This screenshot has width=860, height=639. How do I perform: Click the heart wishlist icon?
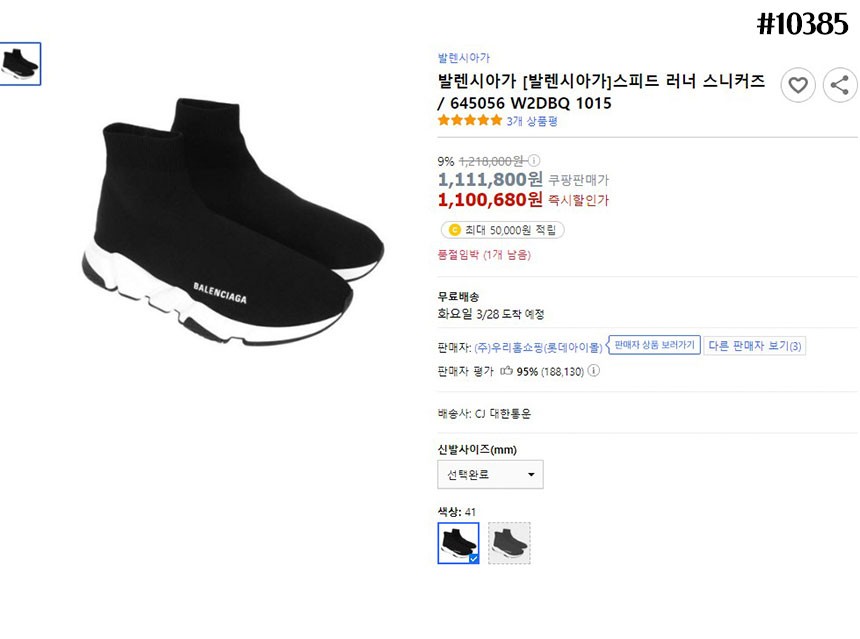[x=797, y=85]
